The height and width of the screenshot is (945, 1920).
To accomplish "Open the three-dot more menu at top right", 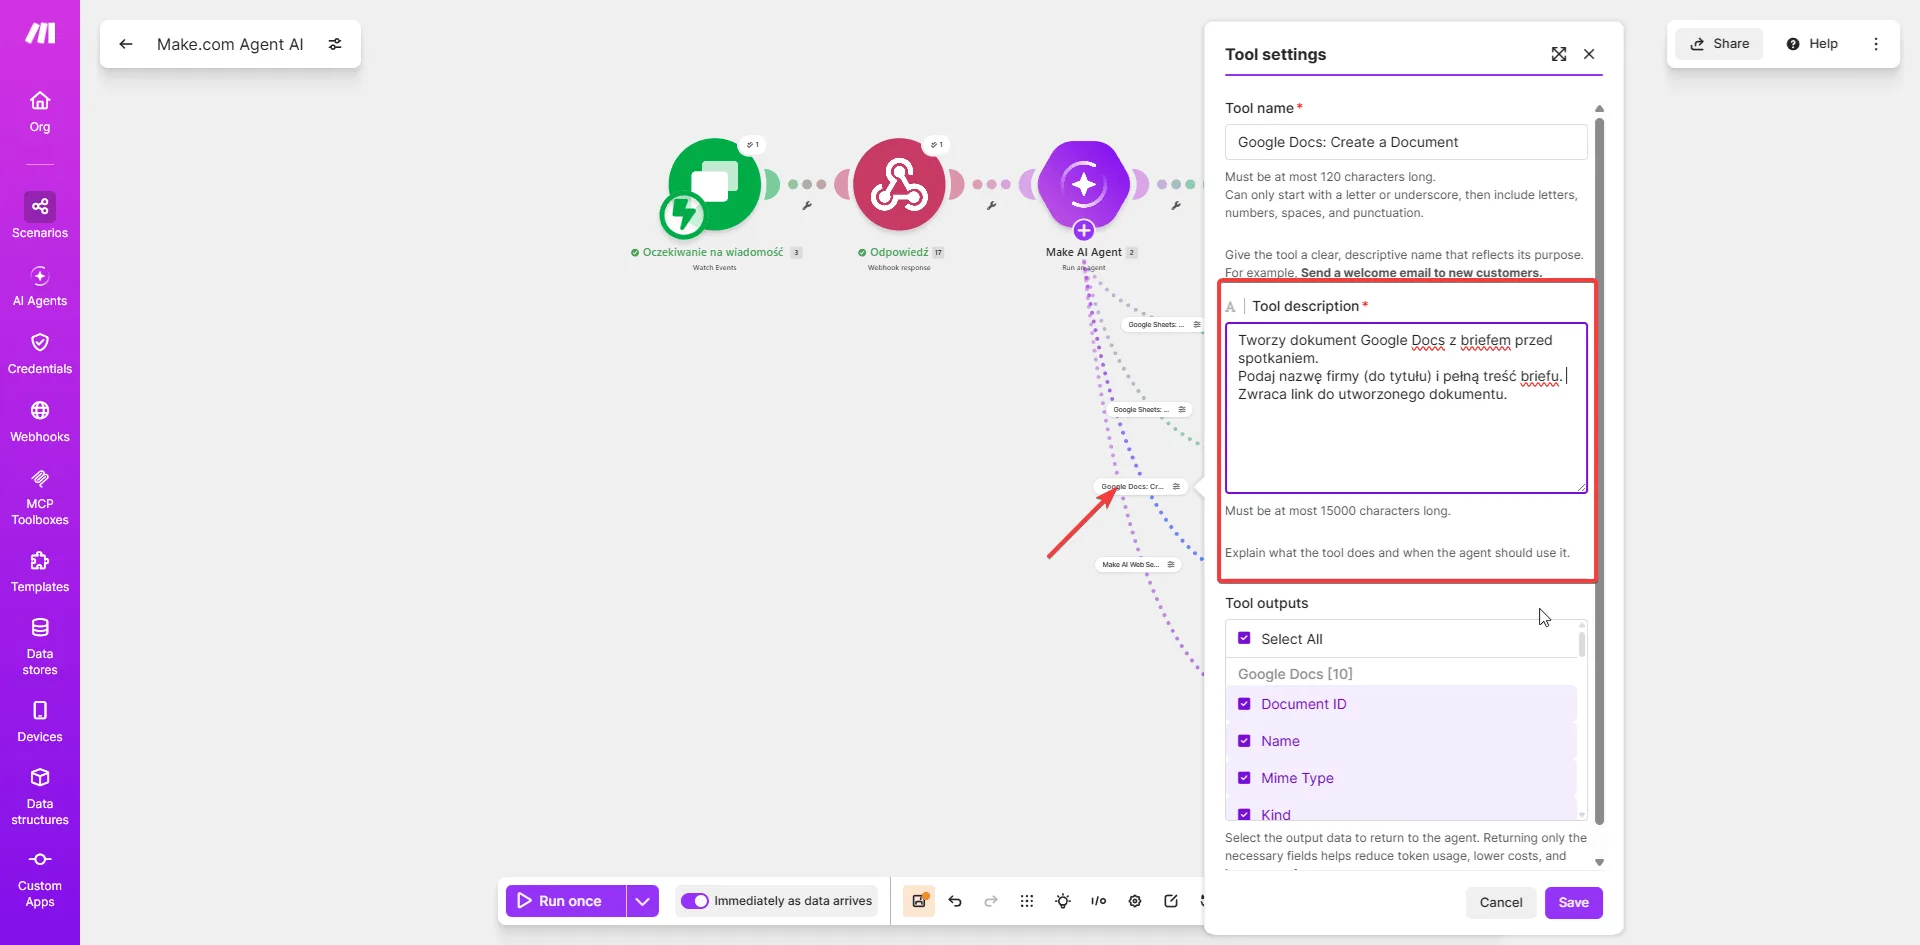I will point(1876,44).
